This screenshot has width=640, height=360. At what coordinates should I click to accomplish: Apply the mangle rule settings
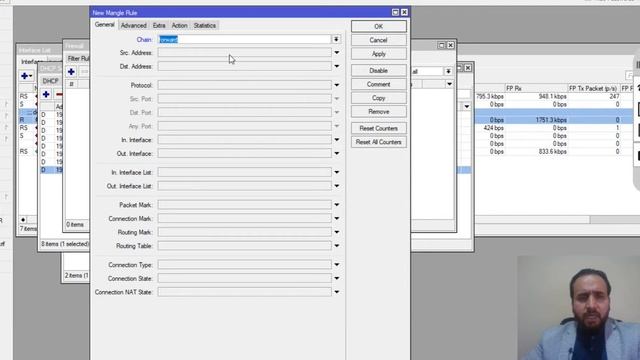378,54
